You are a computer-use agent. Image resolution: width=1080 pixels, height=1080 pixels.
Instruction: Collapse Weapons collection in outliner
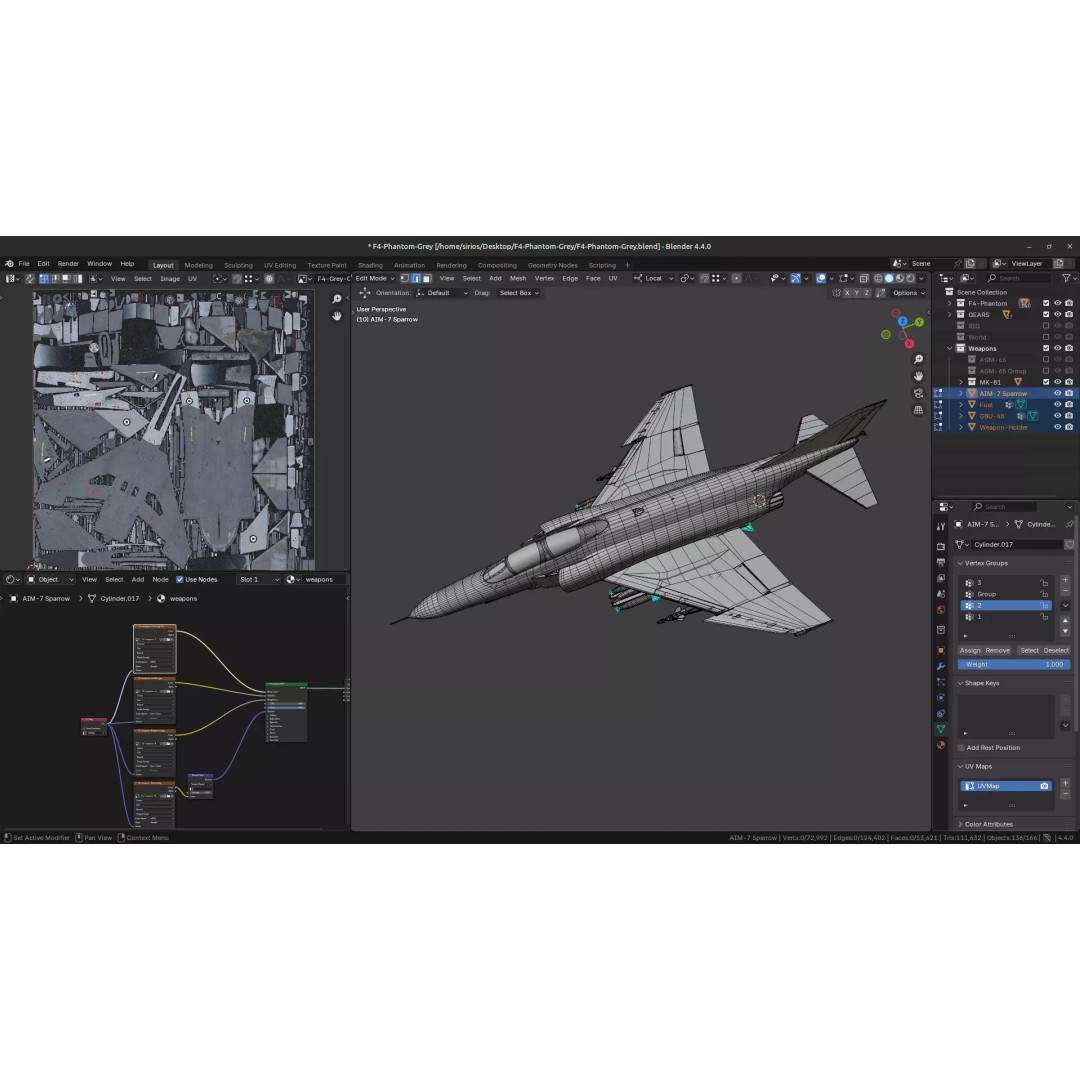click(950, 348)
